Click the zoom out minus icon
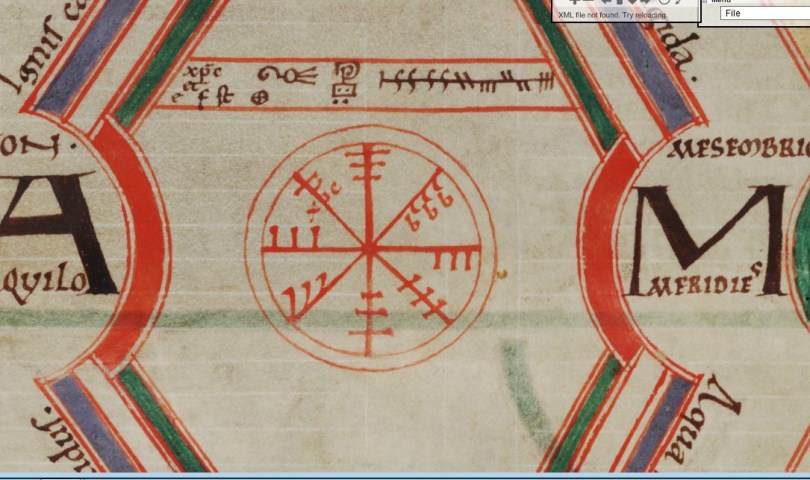This screenshot has width=810, height=480. click(590, 3)
